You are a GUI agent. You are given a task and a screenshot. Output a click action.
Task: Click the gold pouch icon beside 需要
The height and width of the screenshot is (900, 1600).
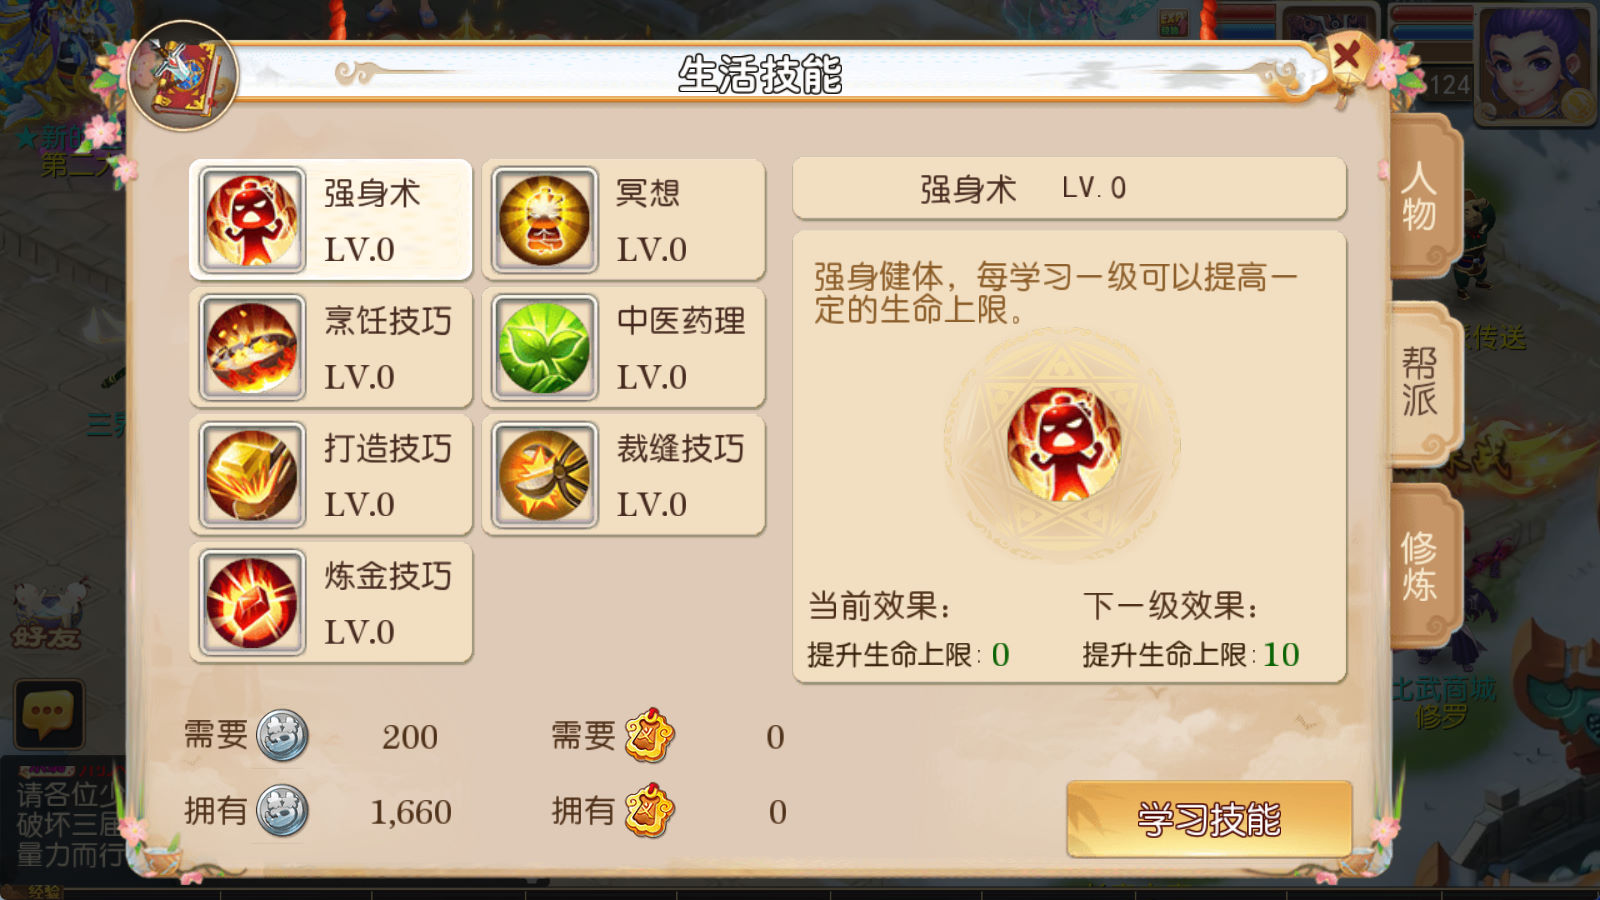[650, 736]
